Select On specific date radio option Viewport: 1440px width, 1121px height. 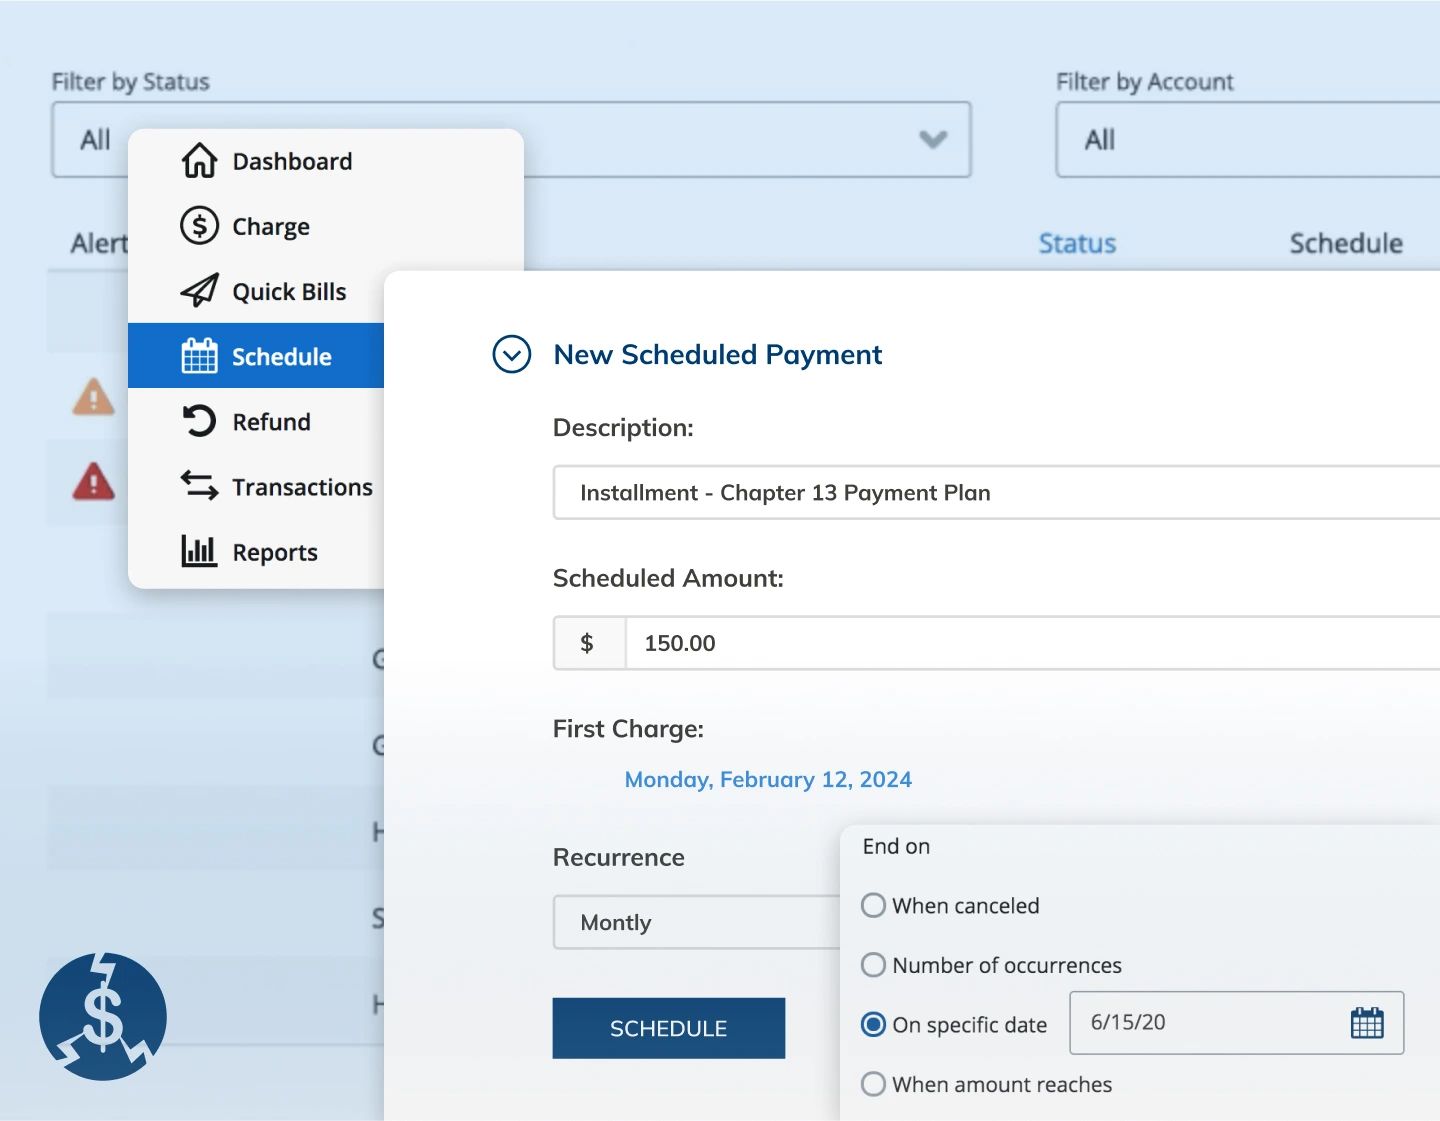tap(873, 1025)
